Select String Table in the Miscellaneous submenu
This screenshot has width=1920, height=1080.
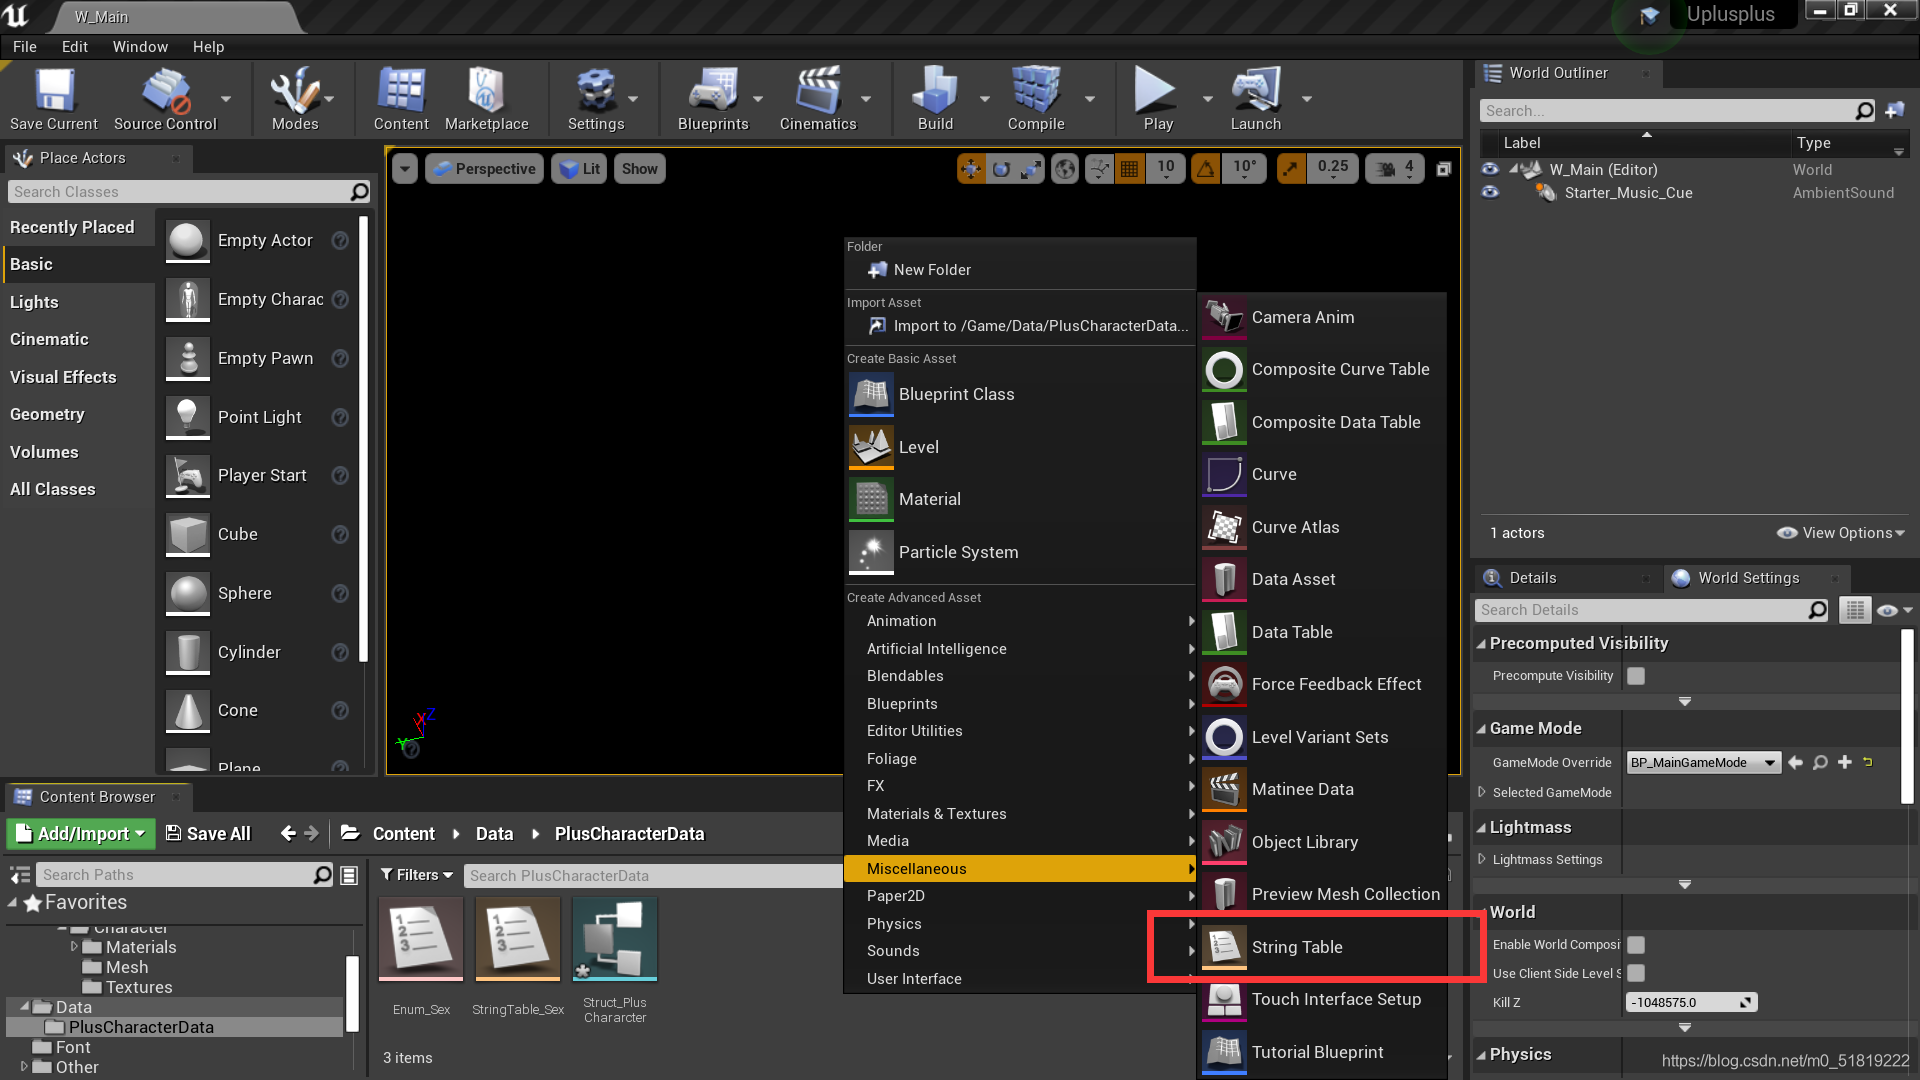tap(1296, 947)
